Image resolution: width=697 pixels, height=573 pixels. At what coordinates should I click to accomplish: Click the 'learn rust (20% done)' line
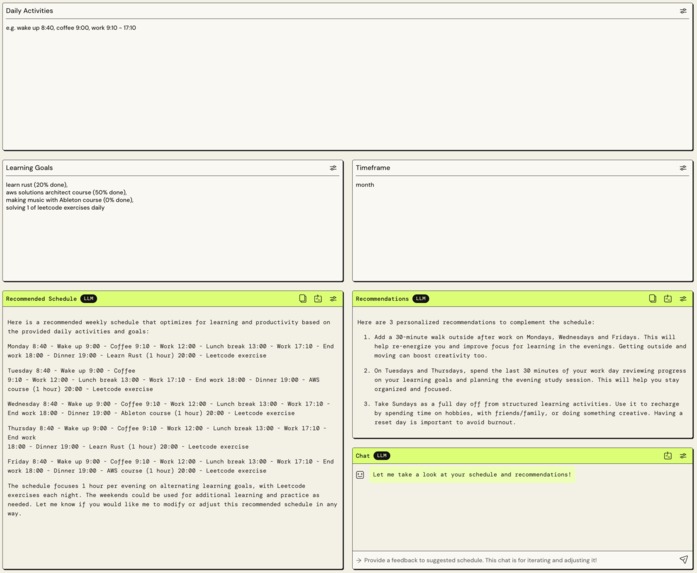point(36,184)
